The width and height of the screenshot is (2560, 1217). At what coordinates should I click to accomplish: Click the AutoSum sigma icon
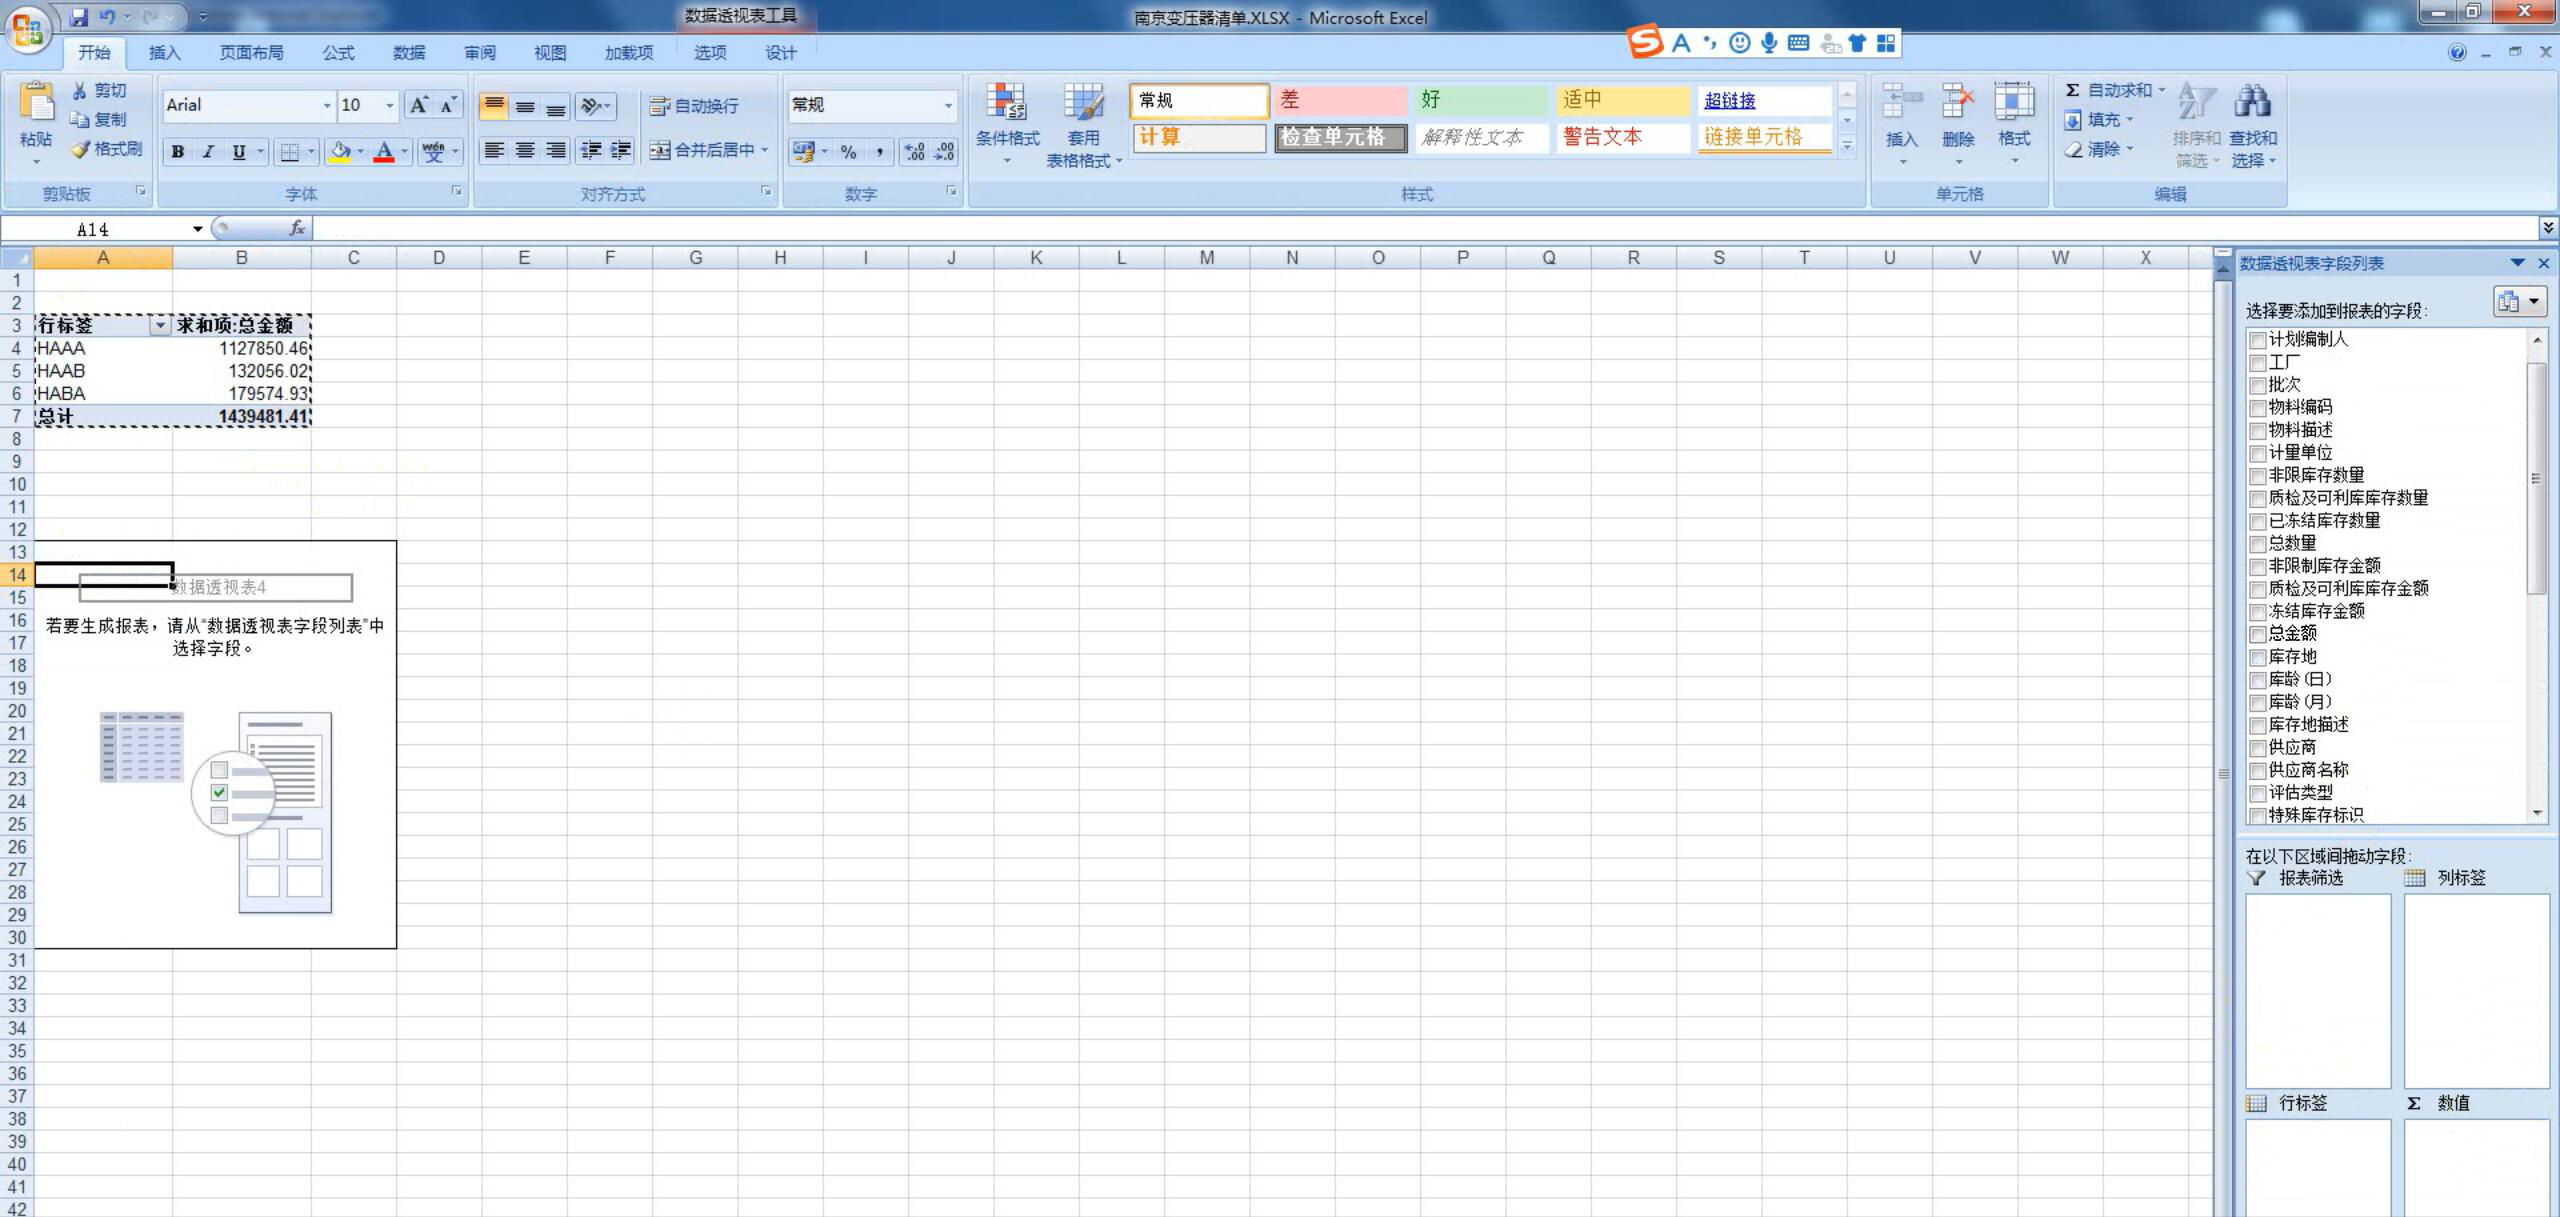[x=2073, y=90]
